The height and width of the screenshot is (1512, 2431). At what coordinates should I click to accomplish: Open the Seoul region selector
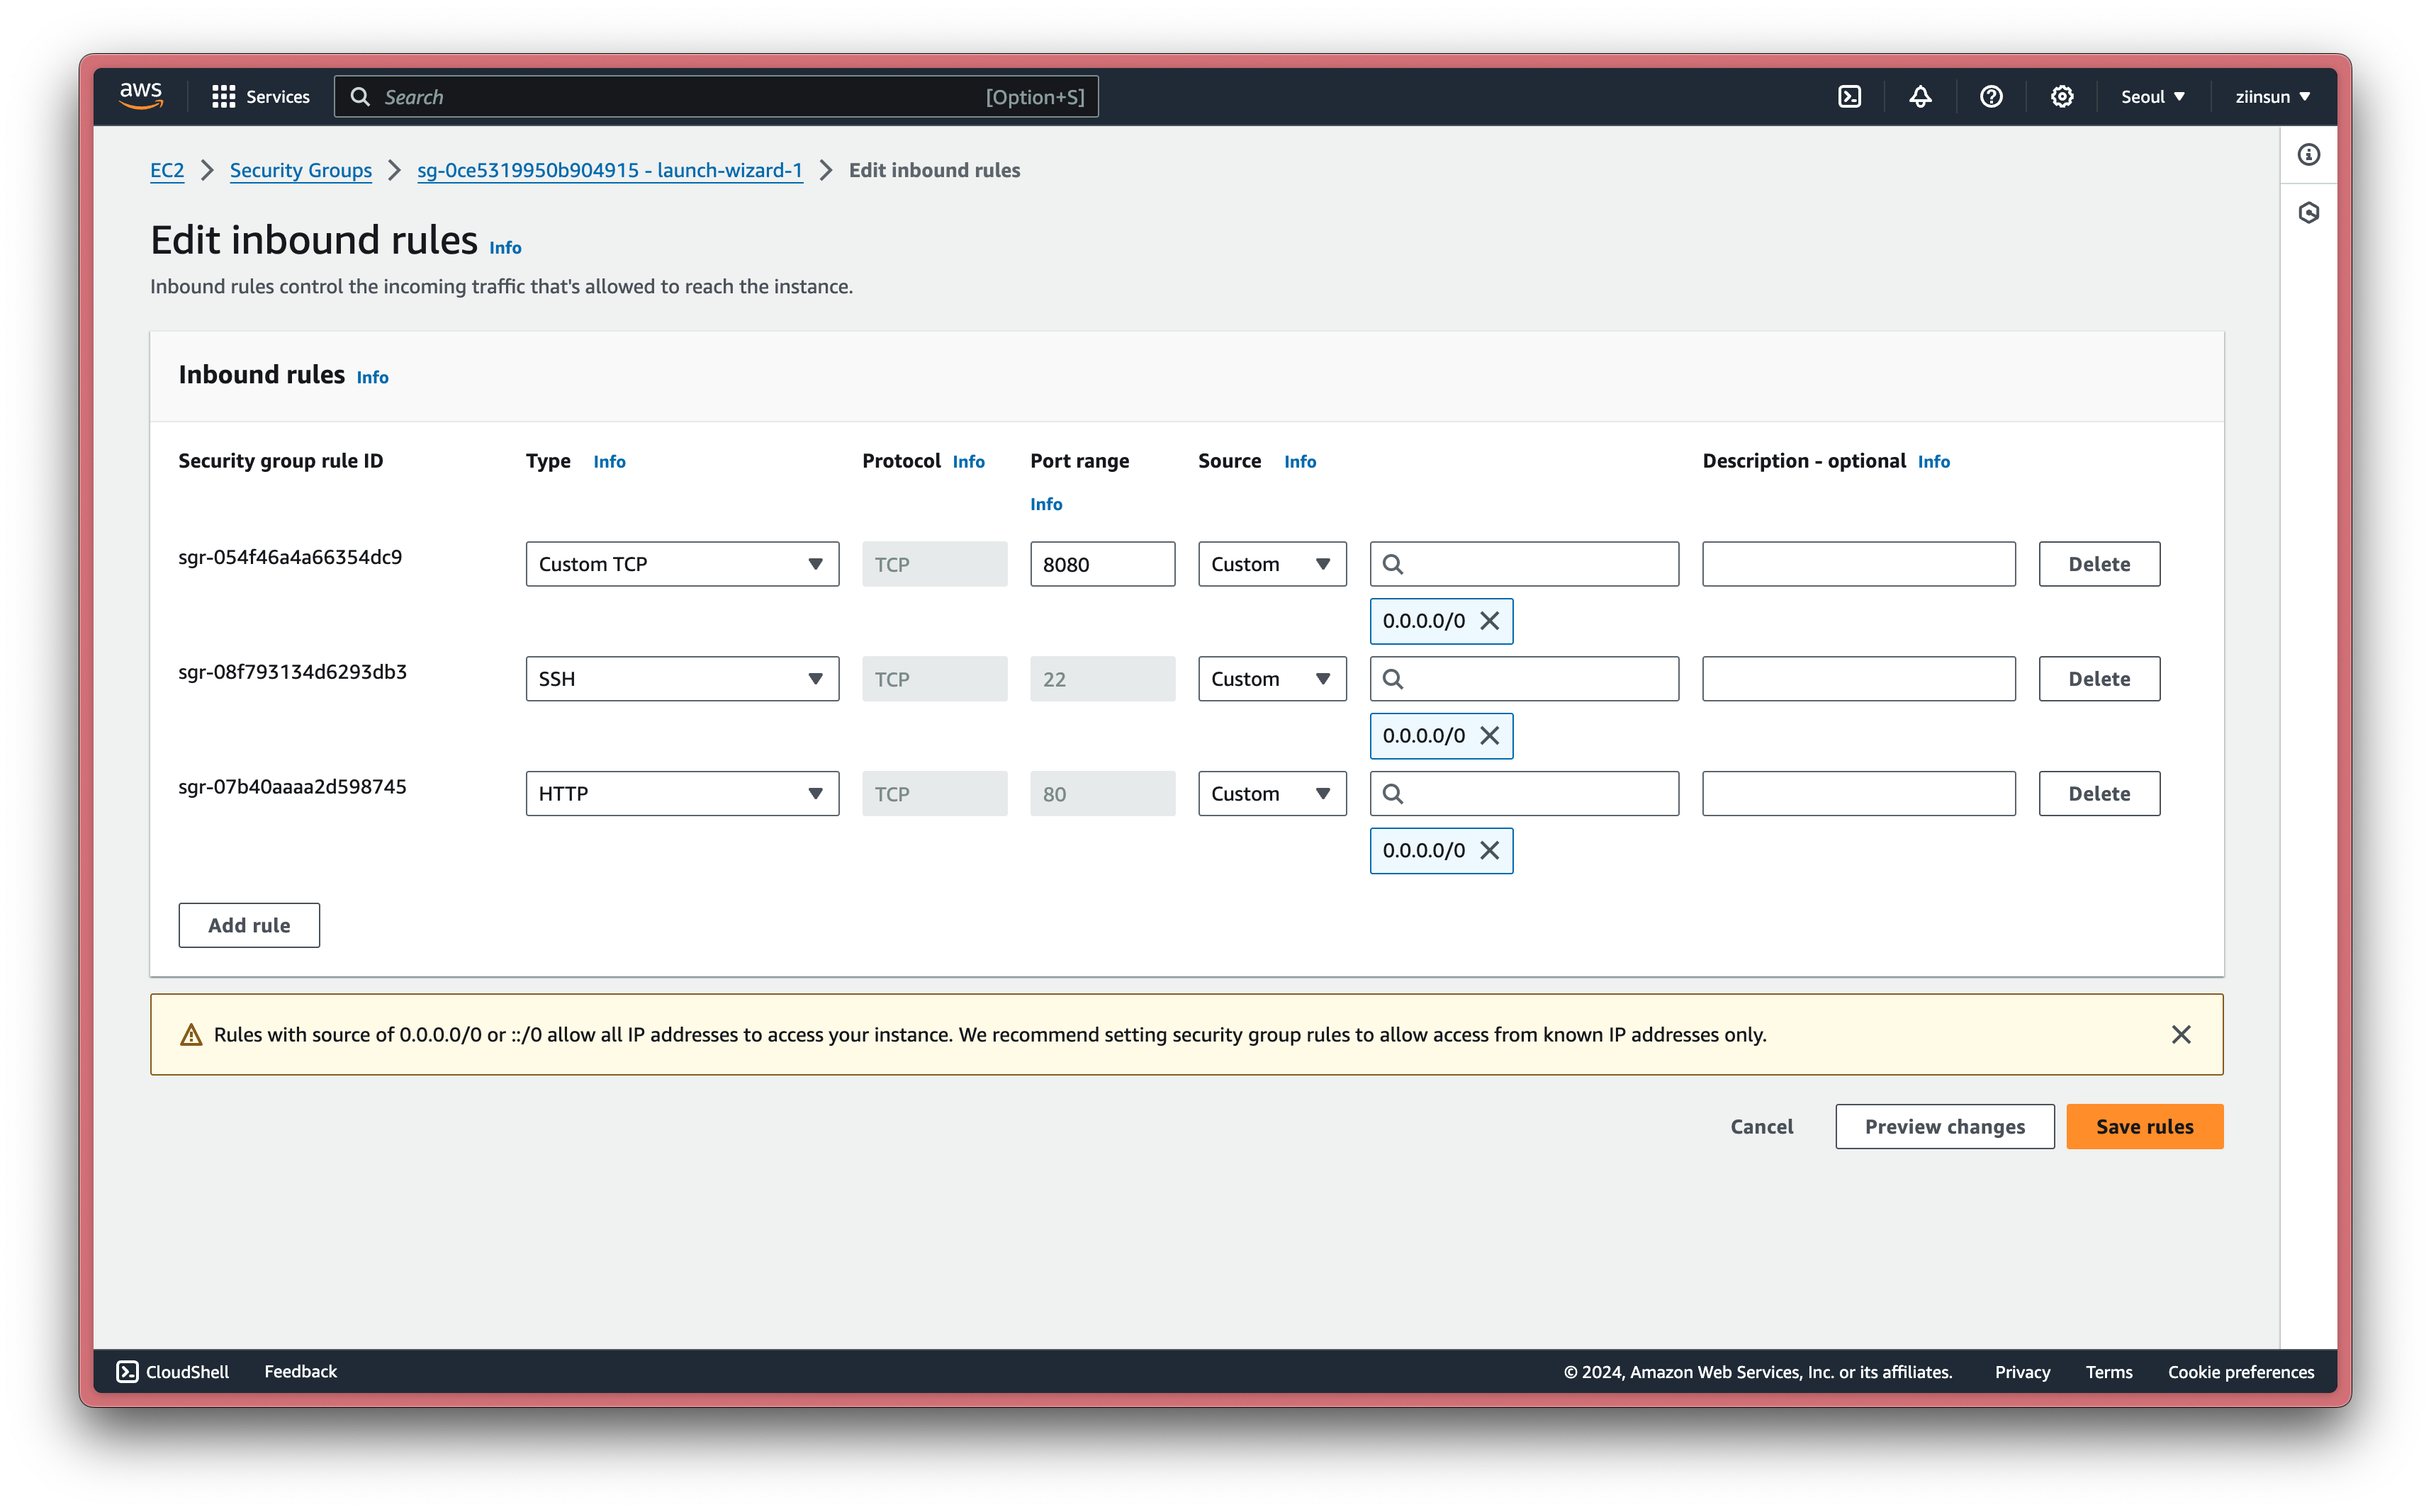click(x=2152, y=96)
